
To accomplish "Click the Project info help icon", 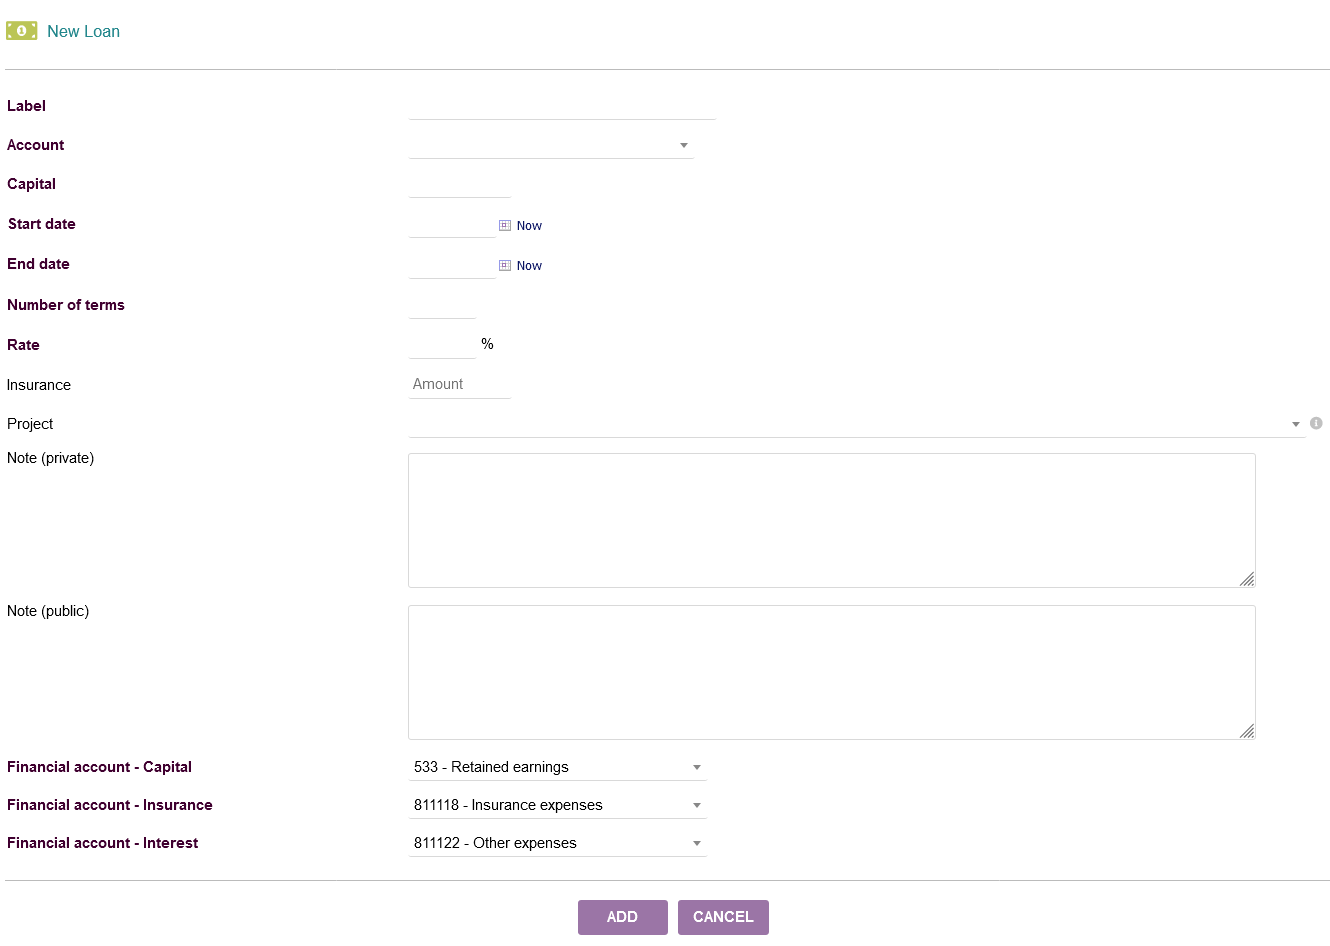I will pyautogui.click(x=1316, y=423).
